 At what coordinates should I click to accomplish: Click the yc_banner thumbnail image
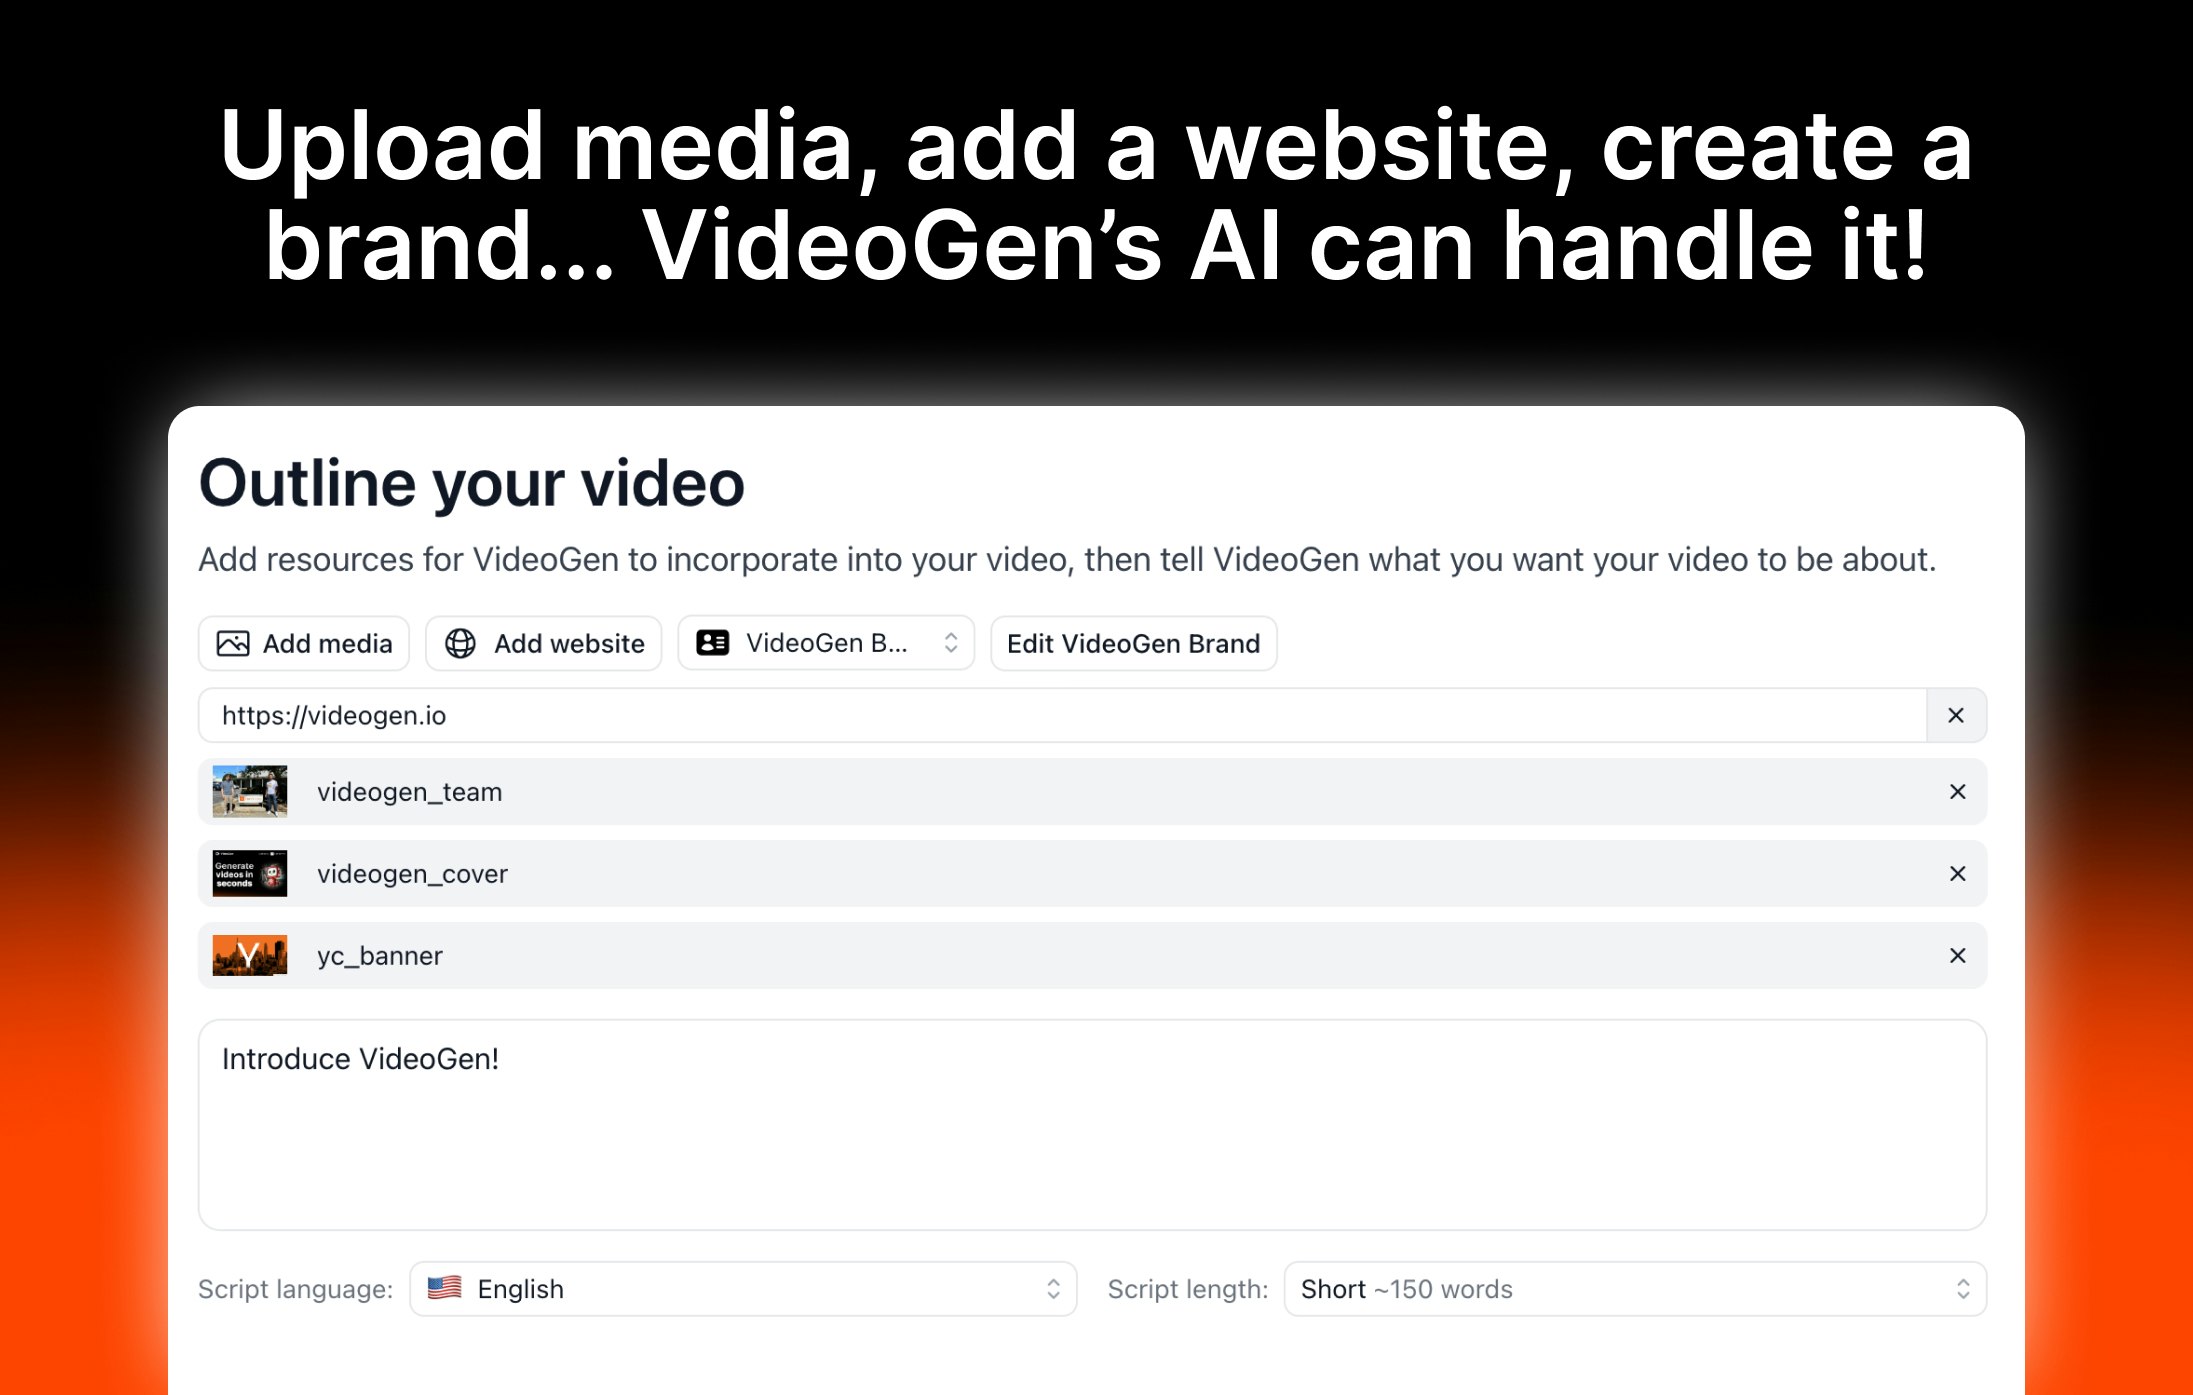[x=250, y=956]
